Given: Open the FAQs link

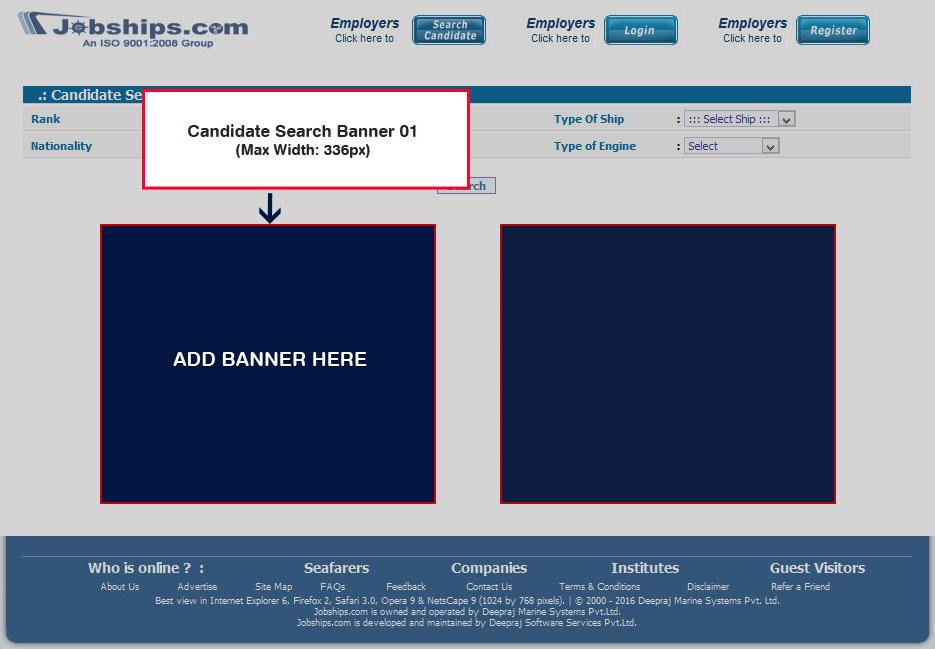Looking at the screenshot, I should (333, 587).
